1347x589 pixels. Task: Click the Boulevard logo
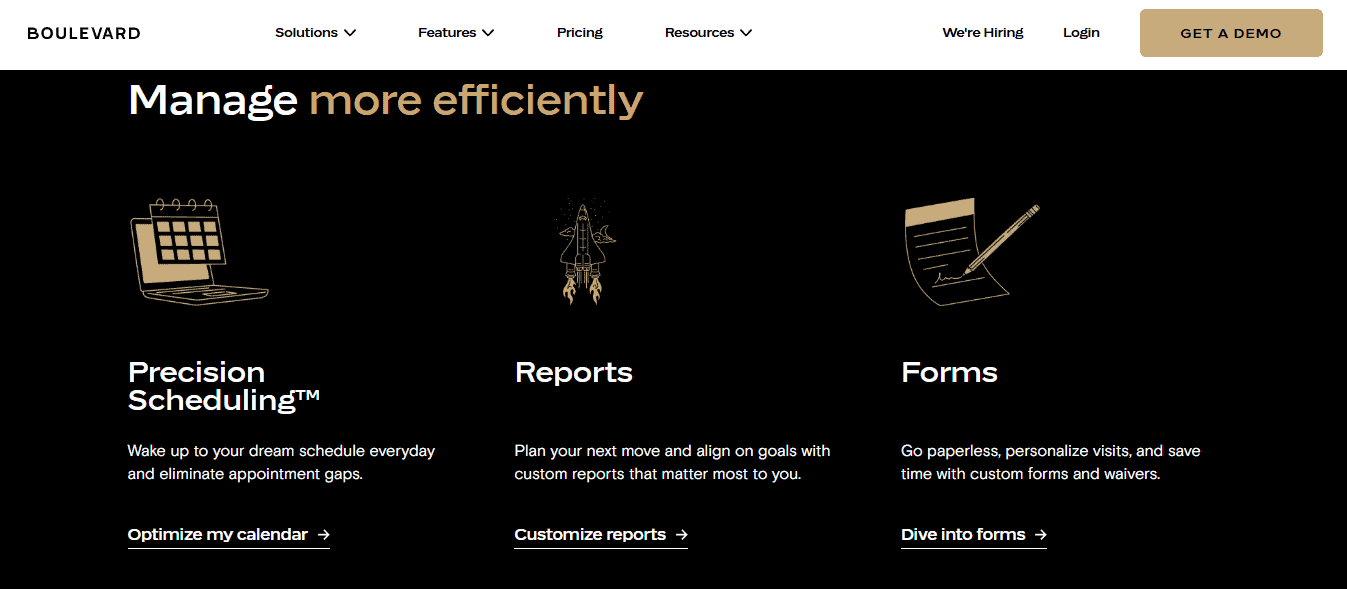tap(84, 33)
